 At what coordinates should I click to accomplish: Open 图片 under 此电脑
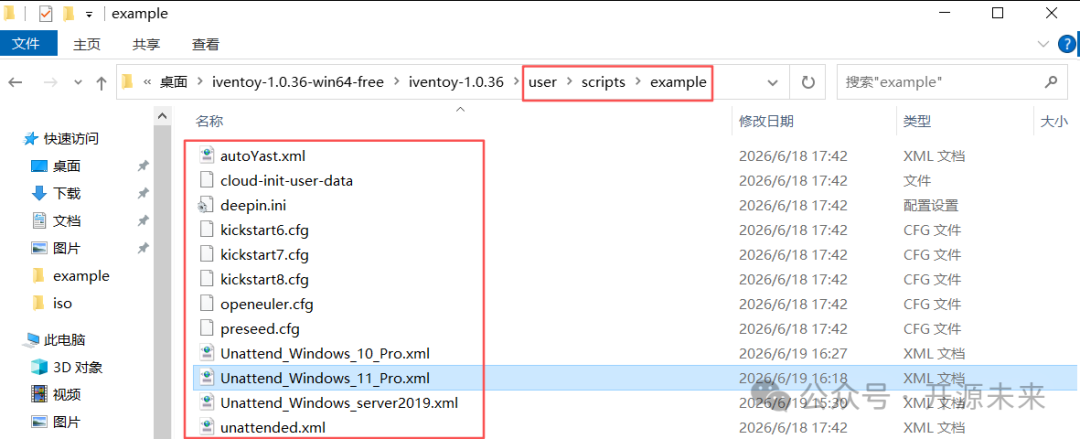(x=67, y=422)
